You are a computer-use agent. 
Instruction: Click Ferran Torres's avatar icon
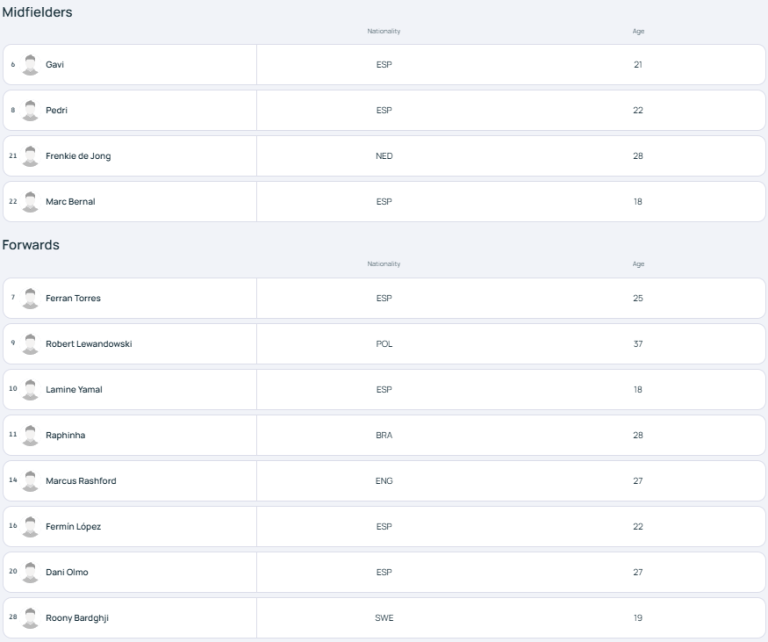(x=30, y=298)
